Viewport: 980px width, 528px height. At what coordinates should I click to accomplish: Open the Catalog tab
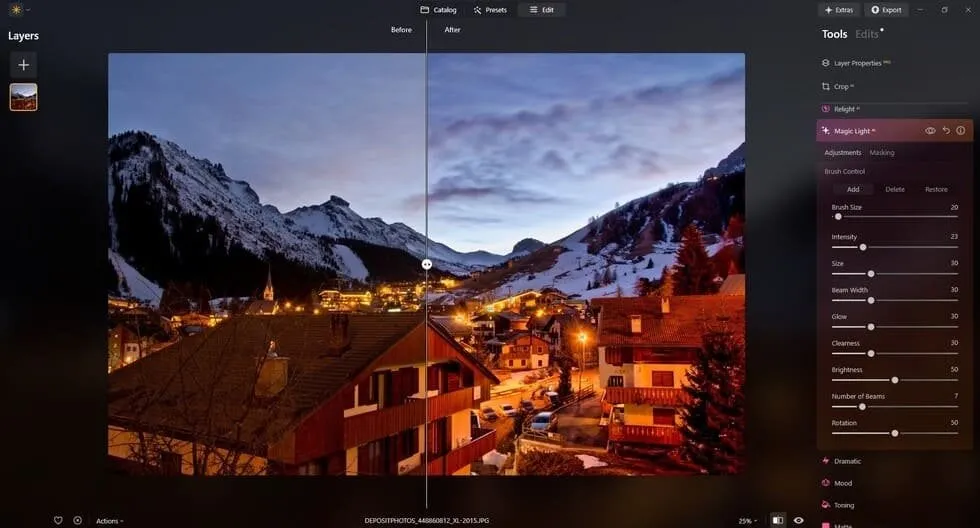[438, 10]
